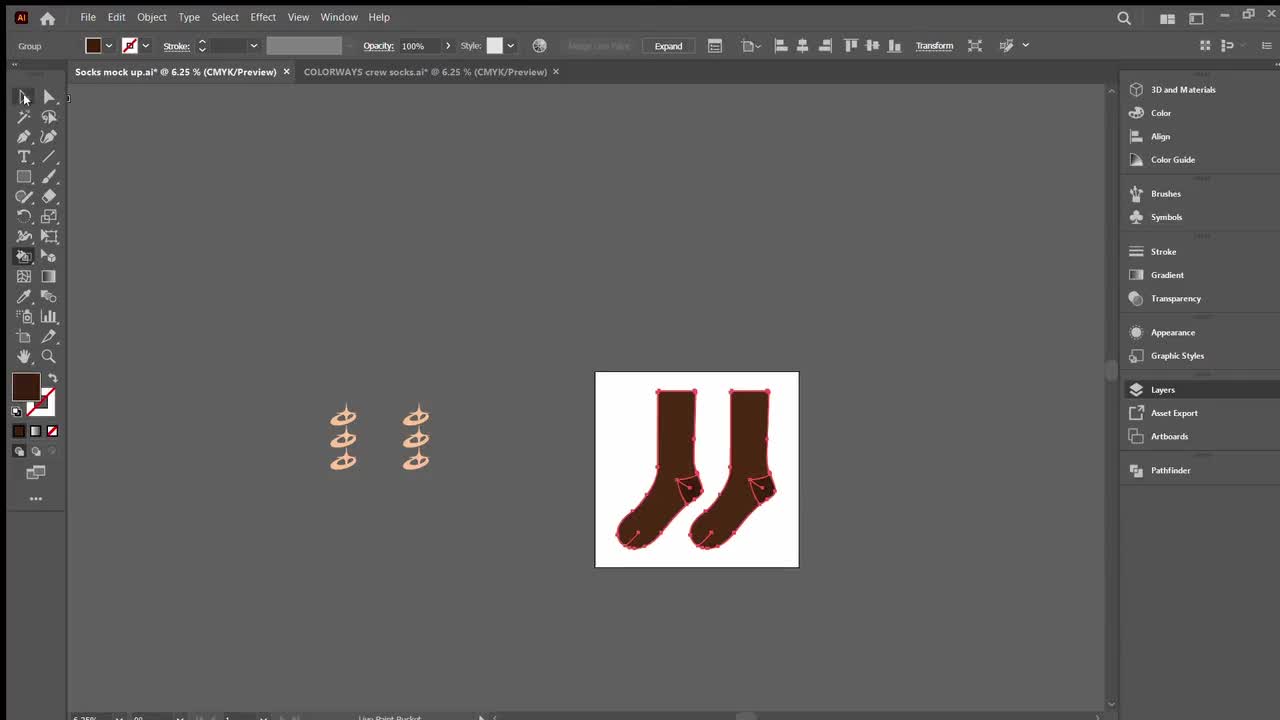Switch to Draw Behind mode
This screenshot has height=720, width=1280.
click(x=36, y=451)
